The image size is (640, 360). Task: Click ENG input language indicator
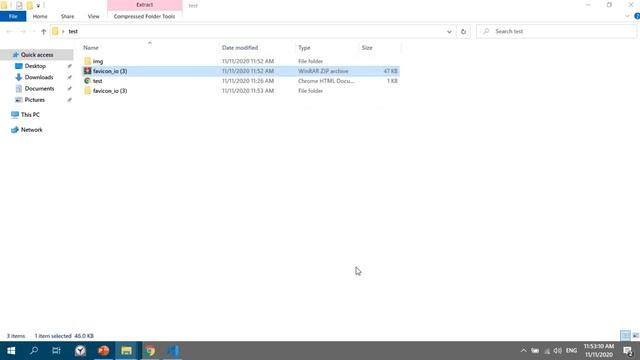point(571,351)
